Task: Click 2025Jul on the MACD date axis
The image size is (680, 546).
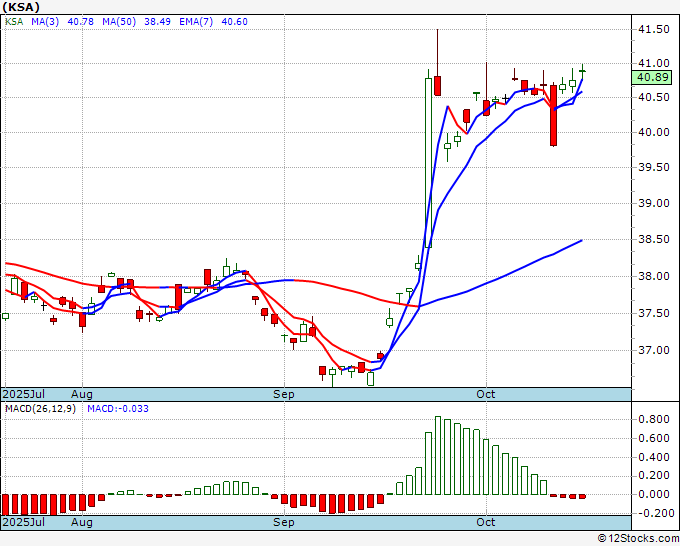Action: pyautogui.click(x=24, y=522)
